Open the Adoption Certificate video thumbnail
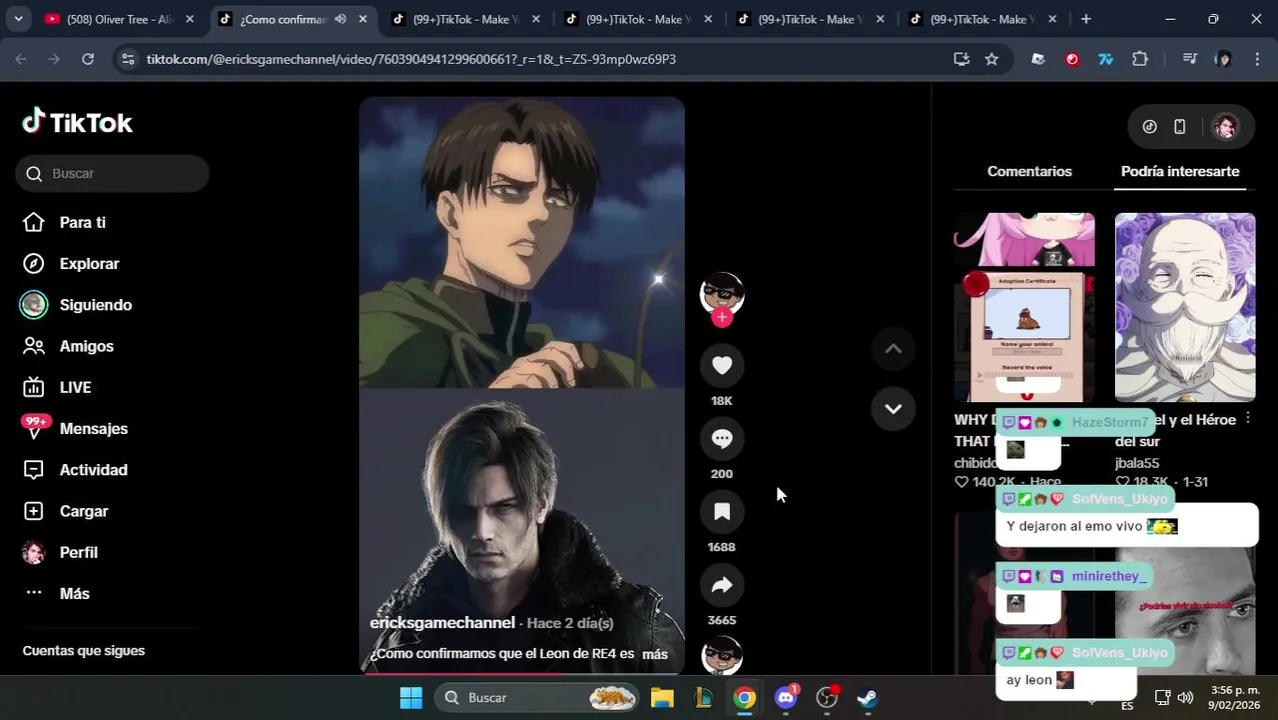Viewport: 1278px width, 720px height. click(1024, 307)
